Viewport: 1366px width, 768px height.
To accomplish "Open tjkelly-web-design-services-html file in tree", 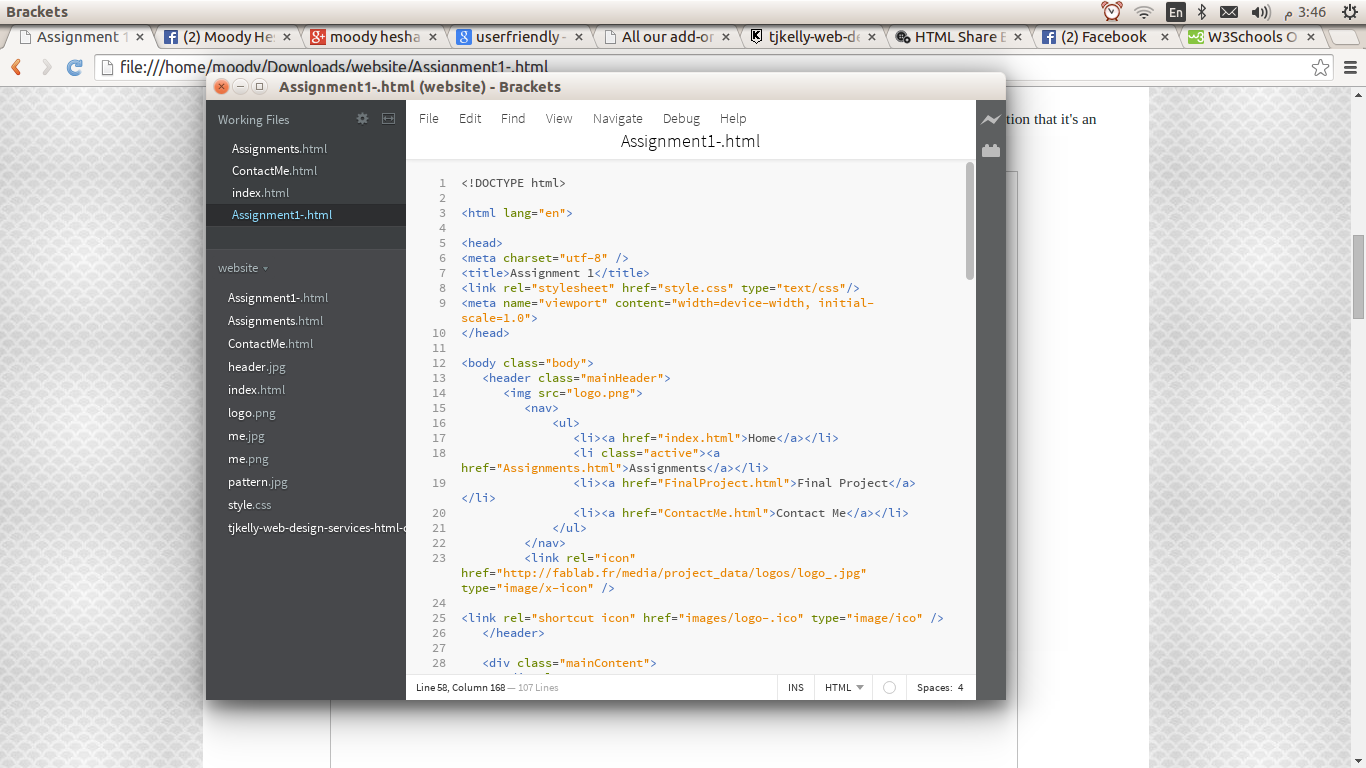I will 316,527.
